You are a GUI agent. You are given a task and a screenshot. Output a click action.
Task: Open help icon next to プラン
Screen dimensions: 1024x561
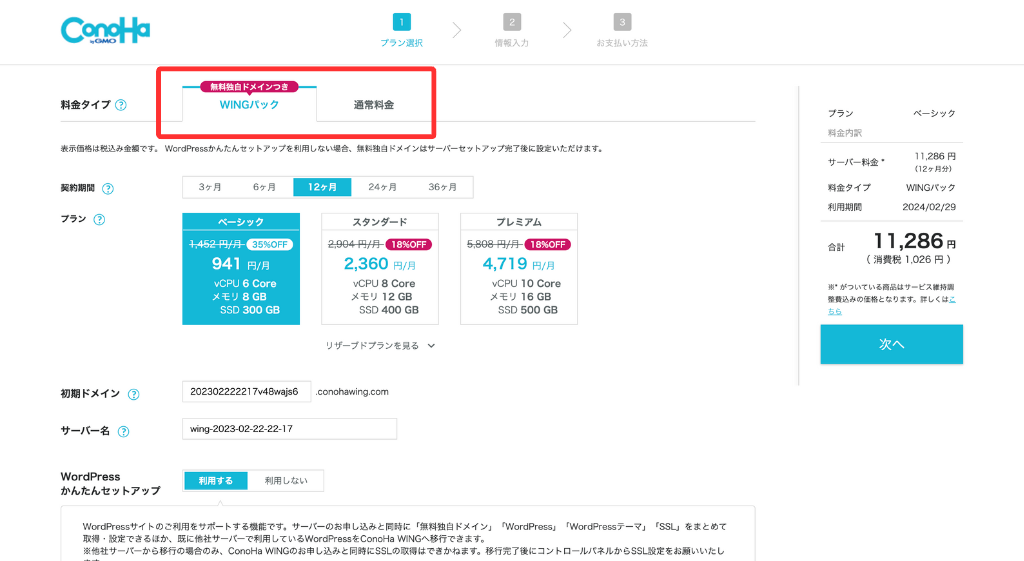[x=99, y=219]
